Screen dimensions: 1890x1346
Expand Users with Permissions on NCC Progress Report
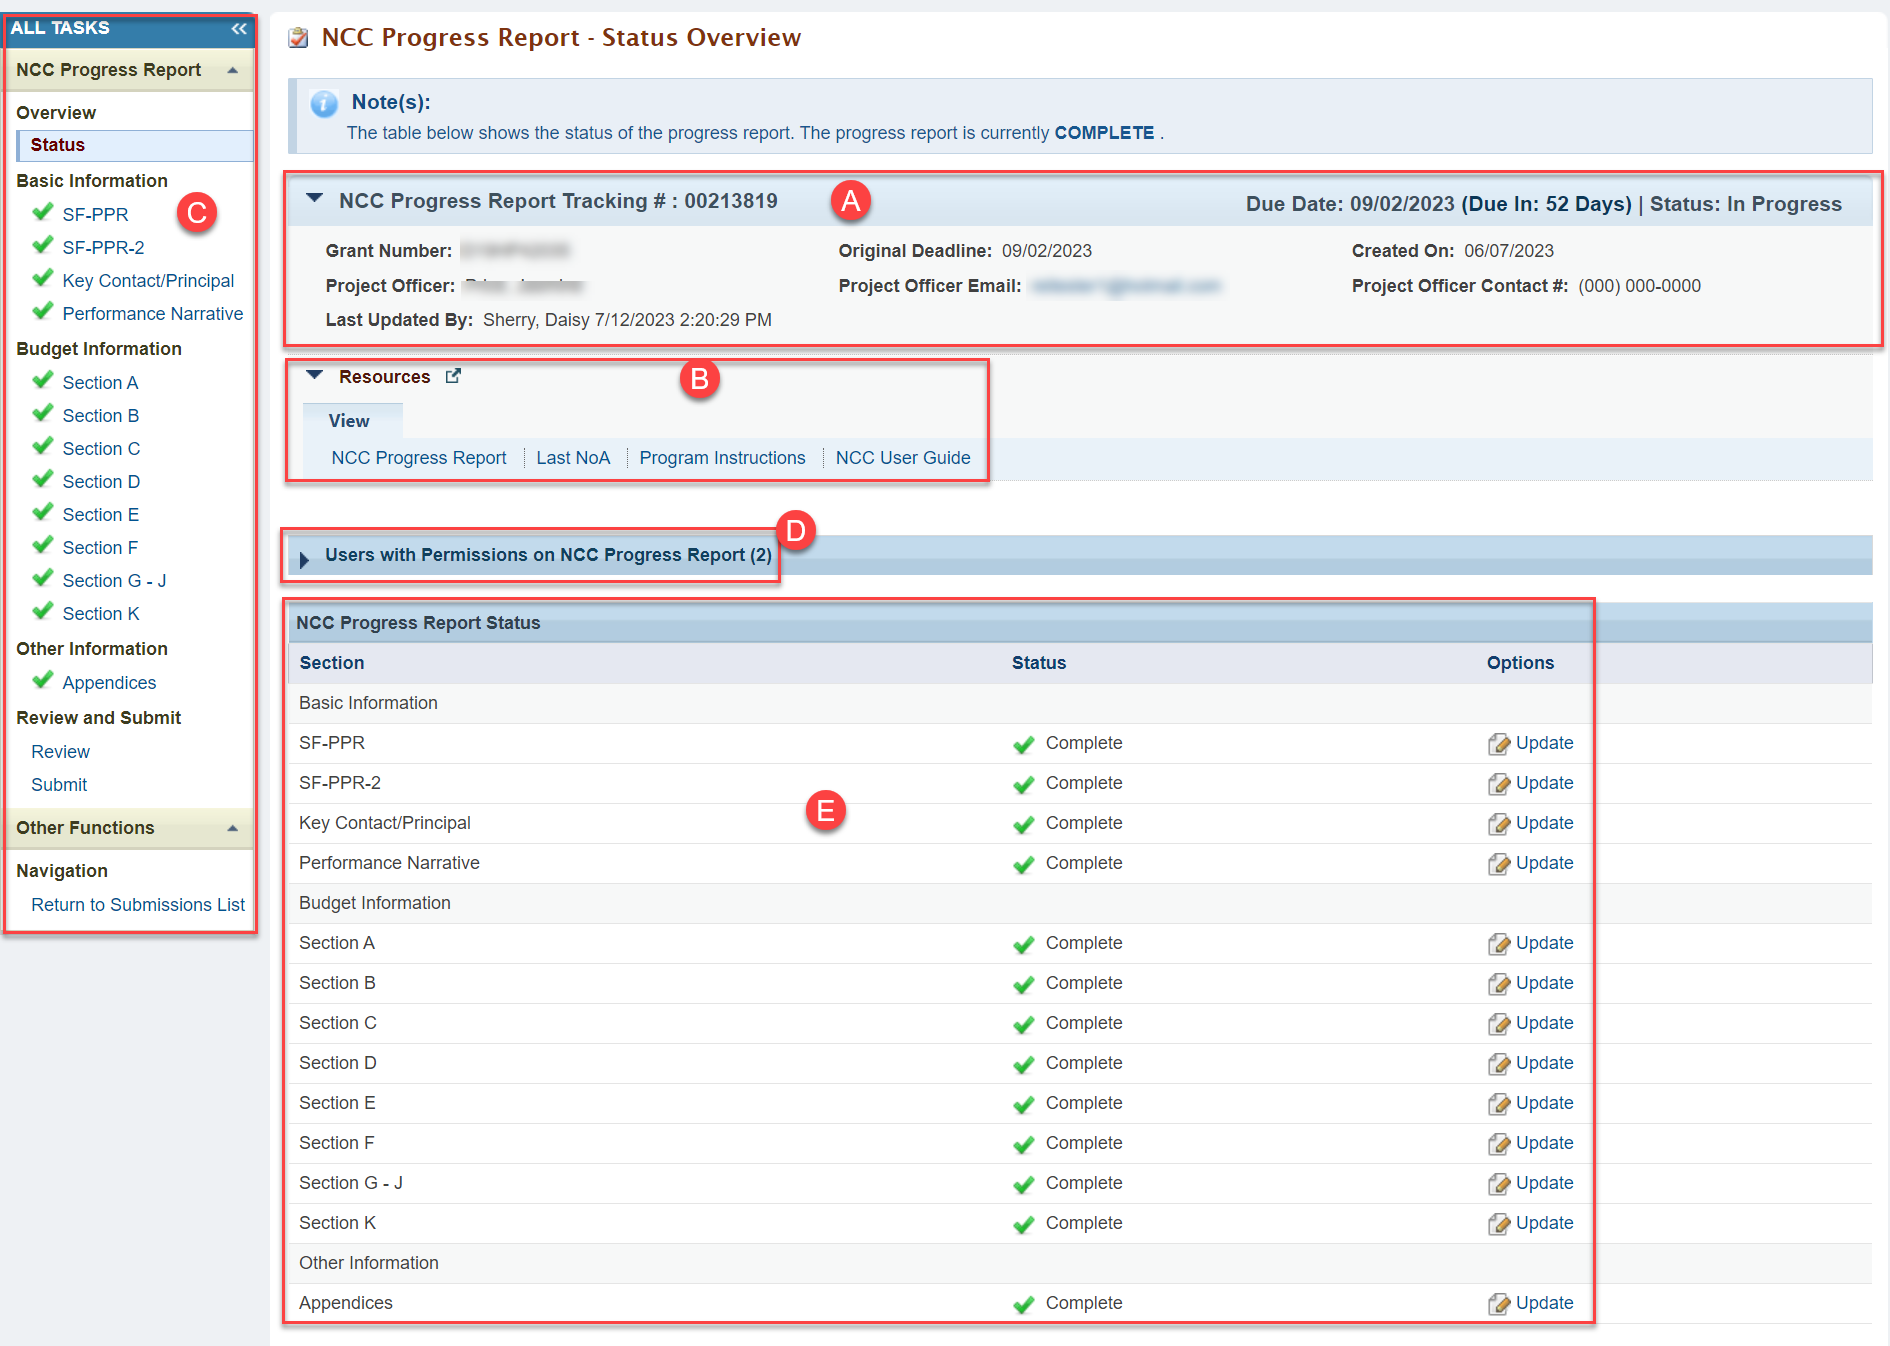(x=305, y=560)
